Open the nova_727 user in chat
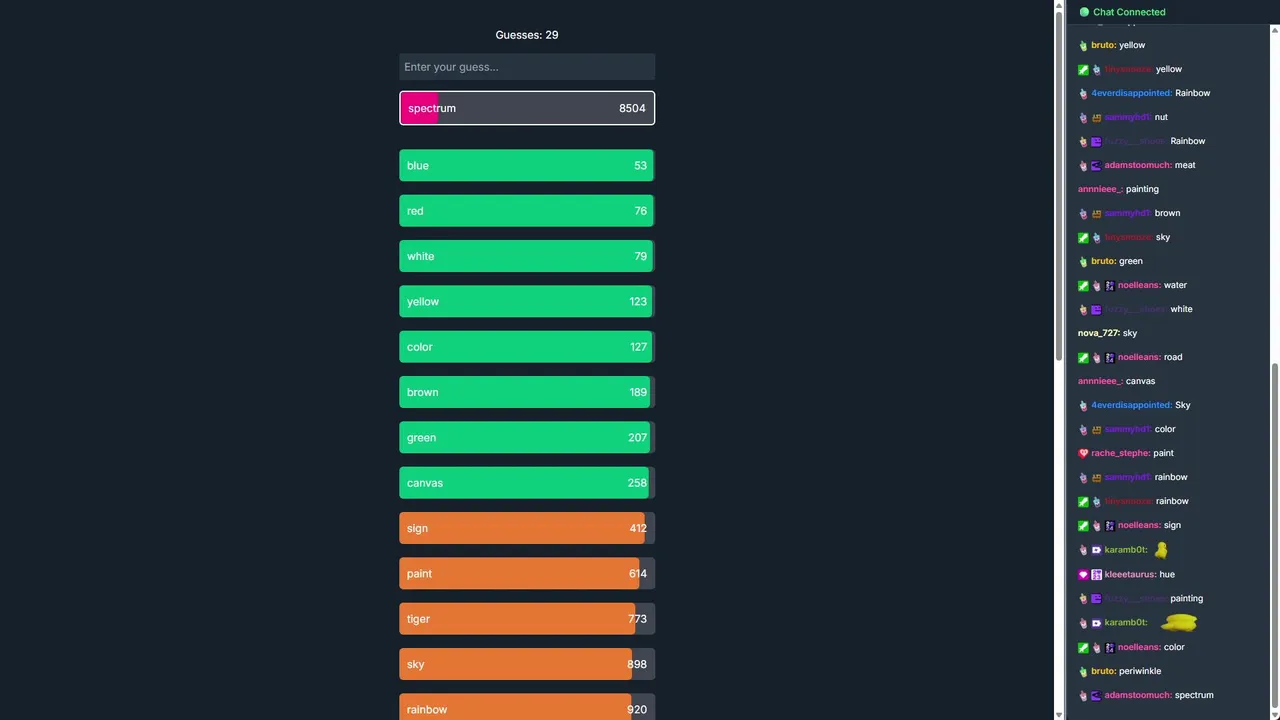 [x=1098, y=333]
